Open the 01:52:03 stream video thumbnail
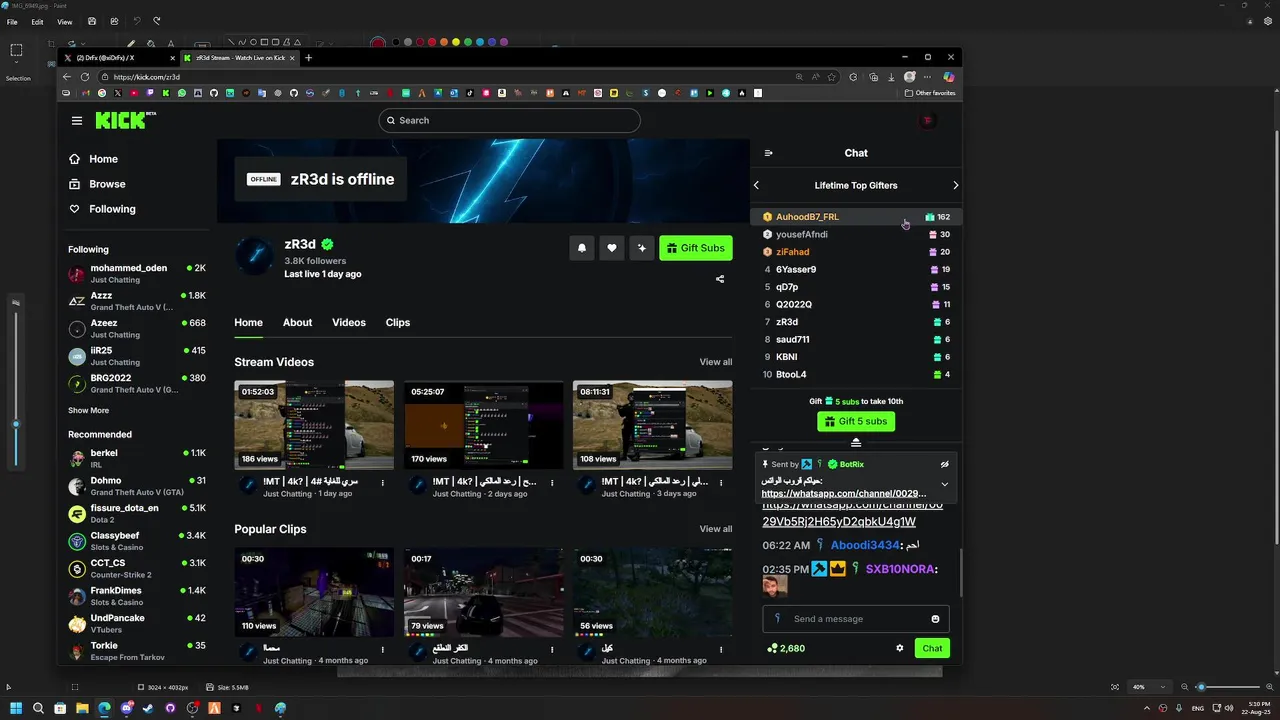1280x720 pixels. 314,425
